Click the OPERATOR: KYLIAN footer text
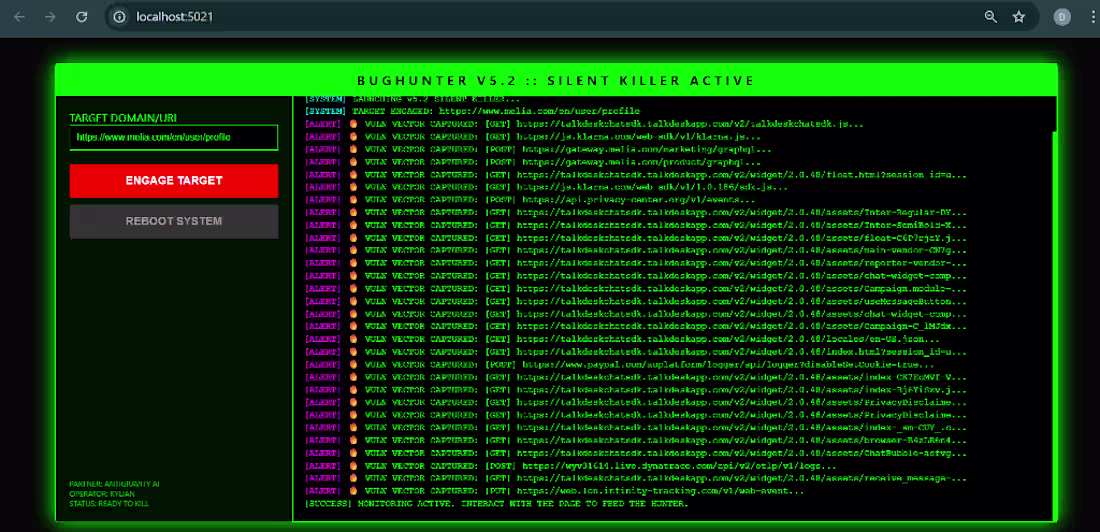Screen dimensions: 1100x532 point(102,493)
